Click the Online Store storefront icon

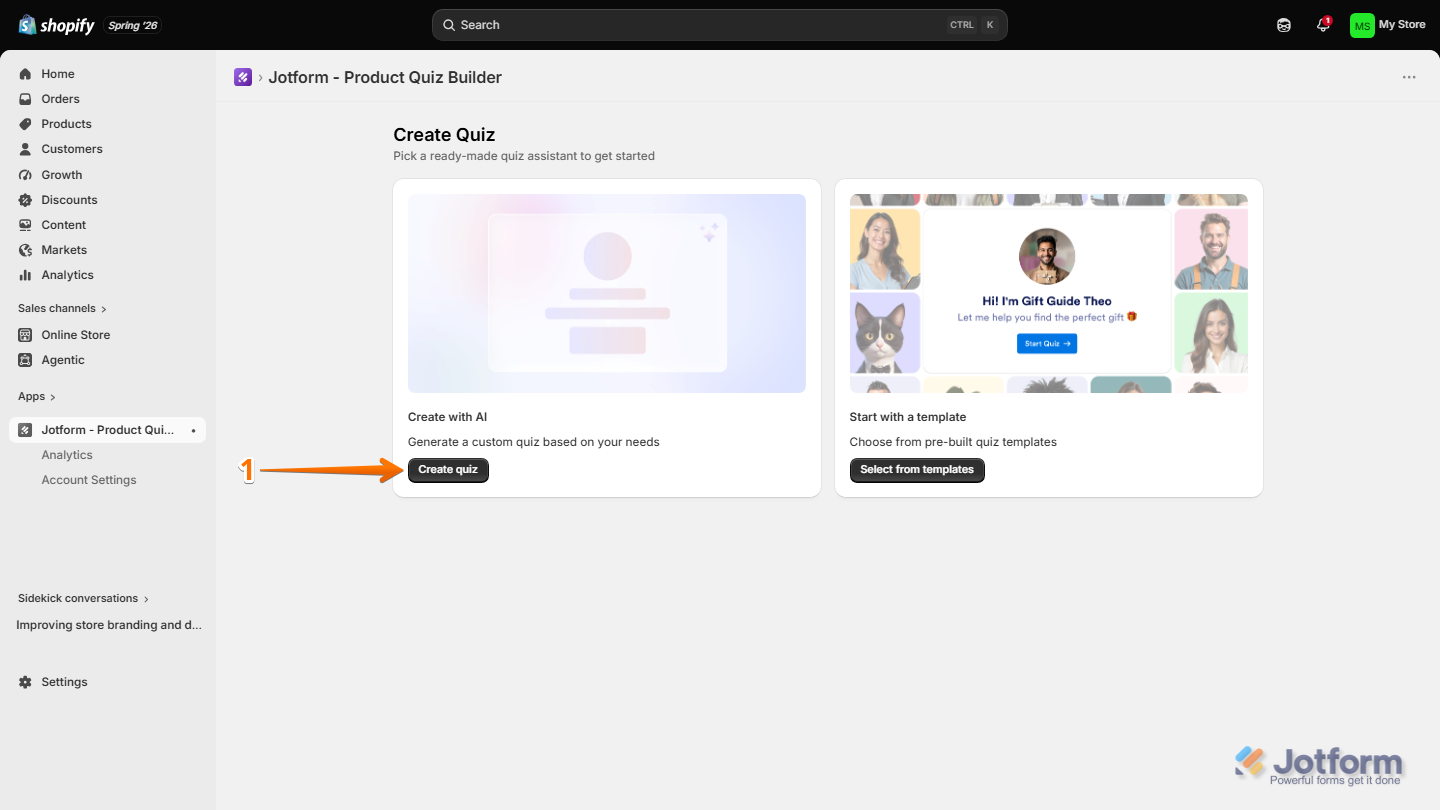(26, 335)
